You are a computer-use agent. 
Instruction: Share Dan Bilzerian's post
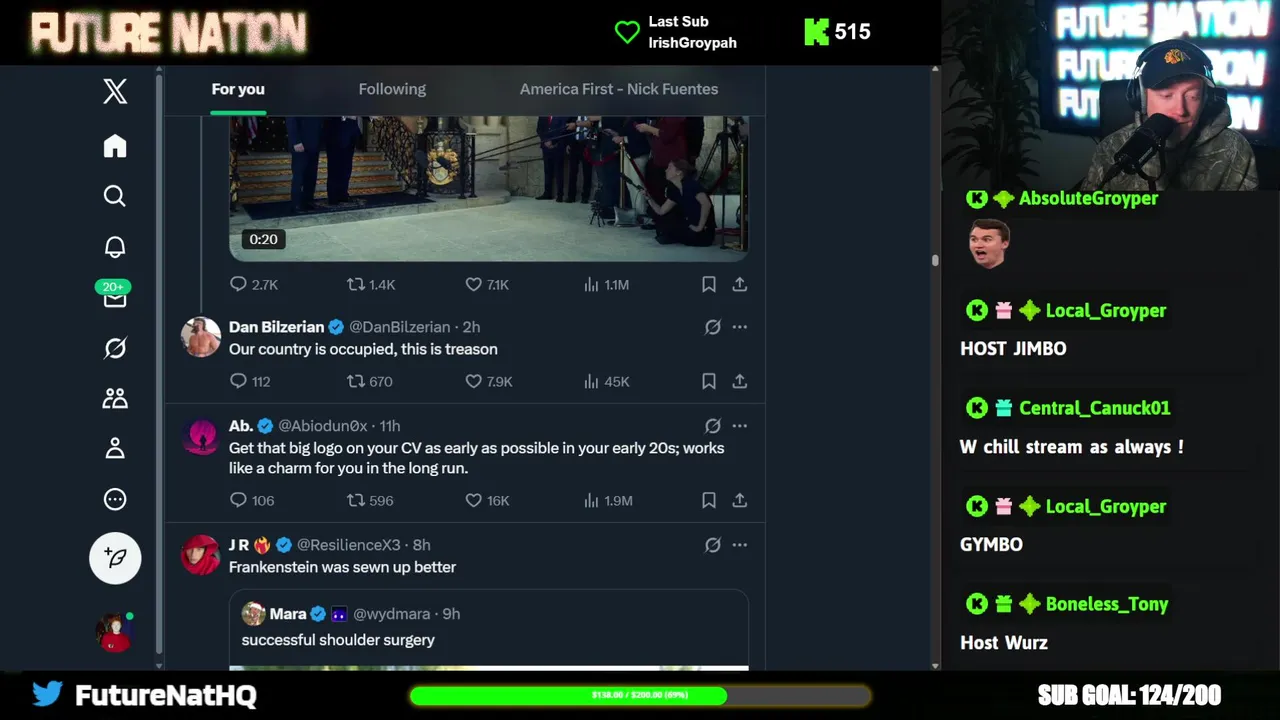click(x=740, y=381)
